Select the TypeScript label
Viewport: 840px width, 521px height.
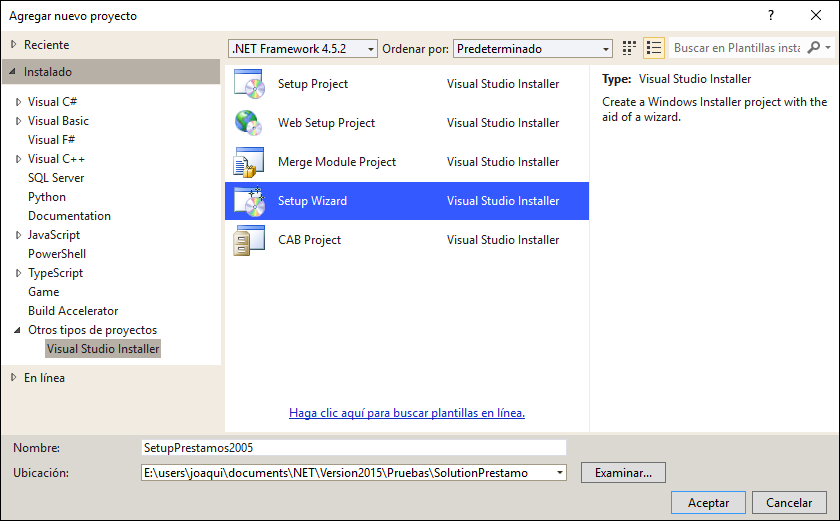click(55, 273)
